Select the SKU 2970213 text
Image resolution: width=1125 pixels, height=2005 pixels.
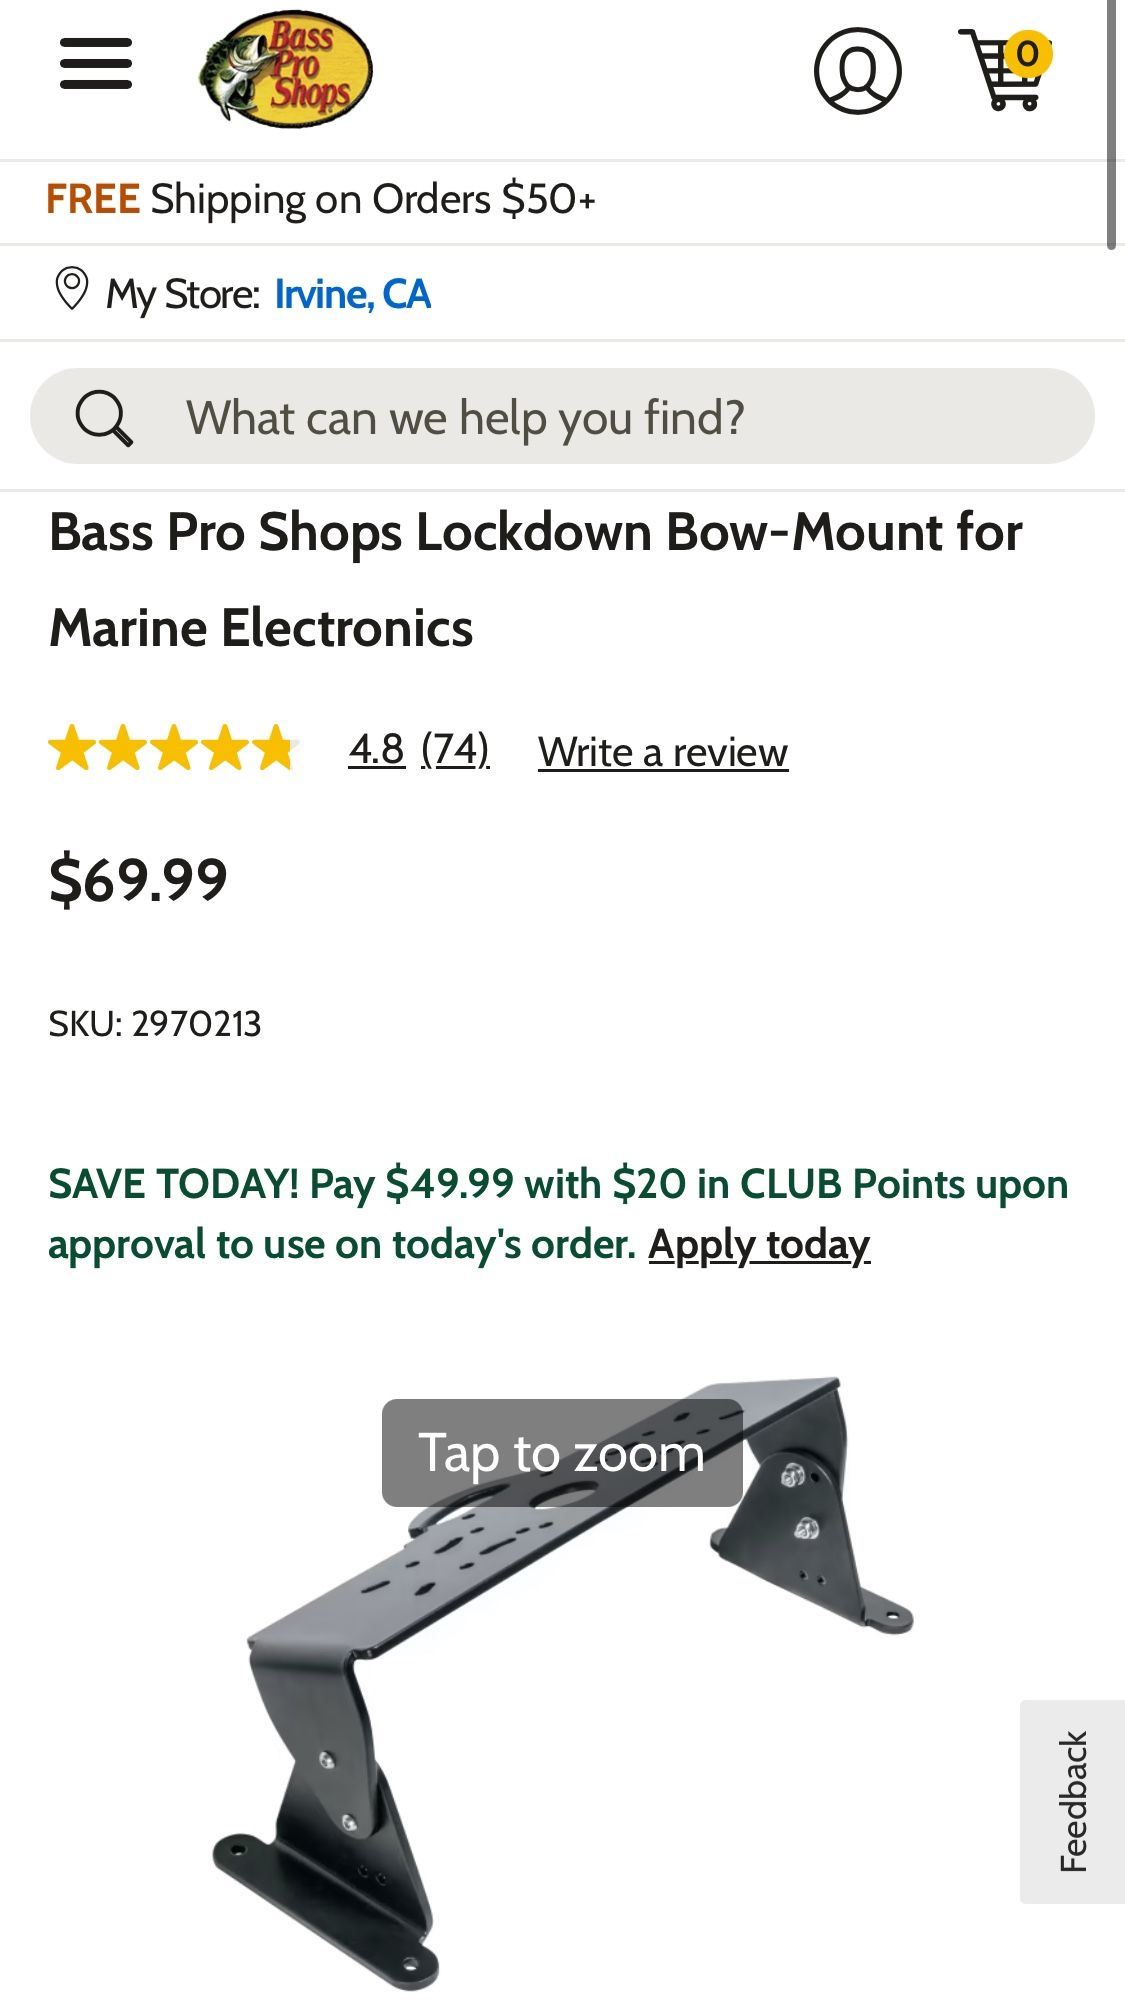click(x=155, y=1023)
